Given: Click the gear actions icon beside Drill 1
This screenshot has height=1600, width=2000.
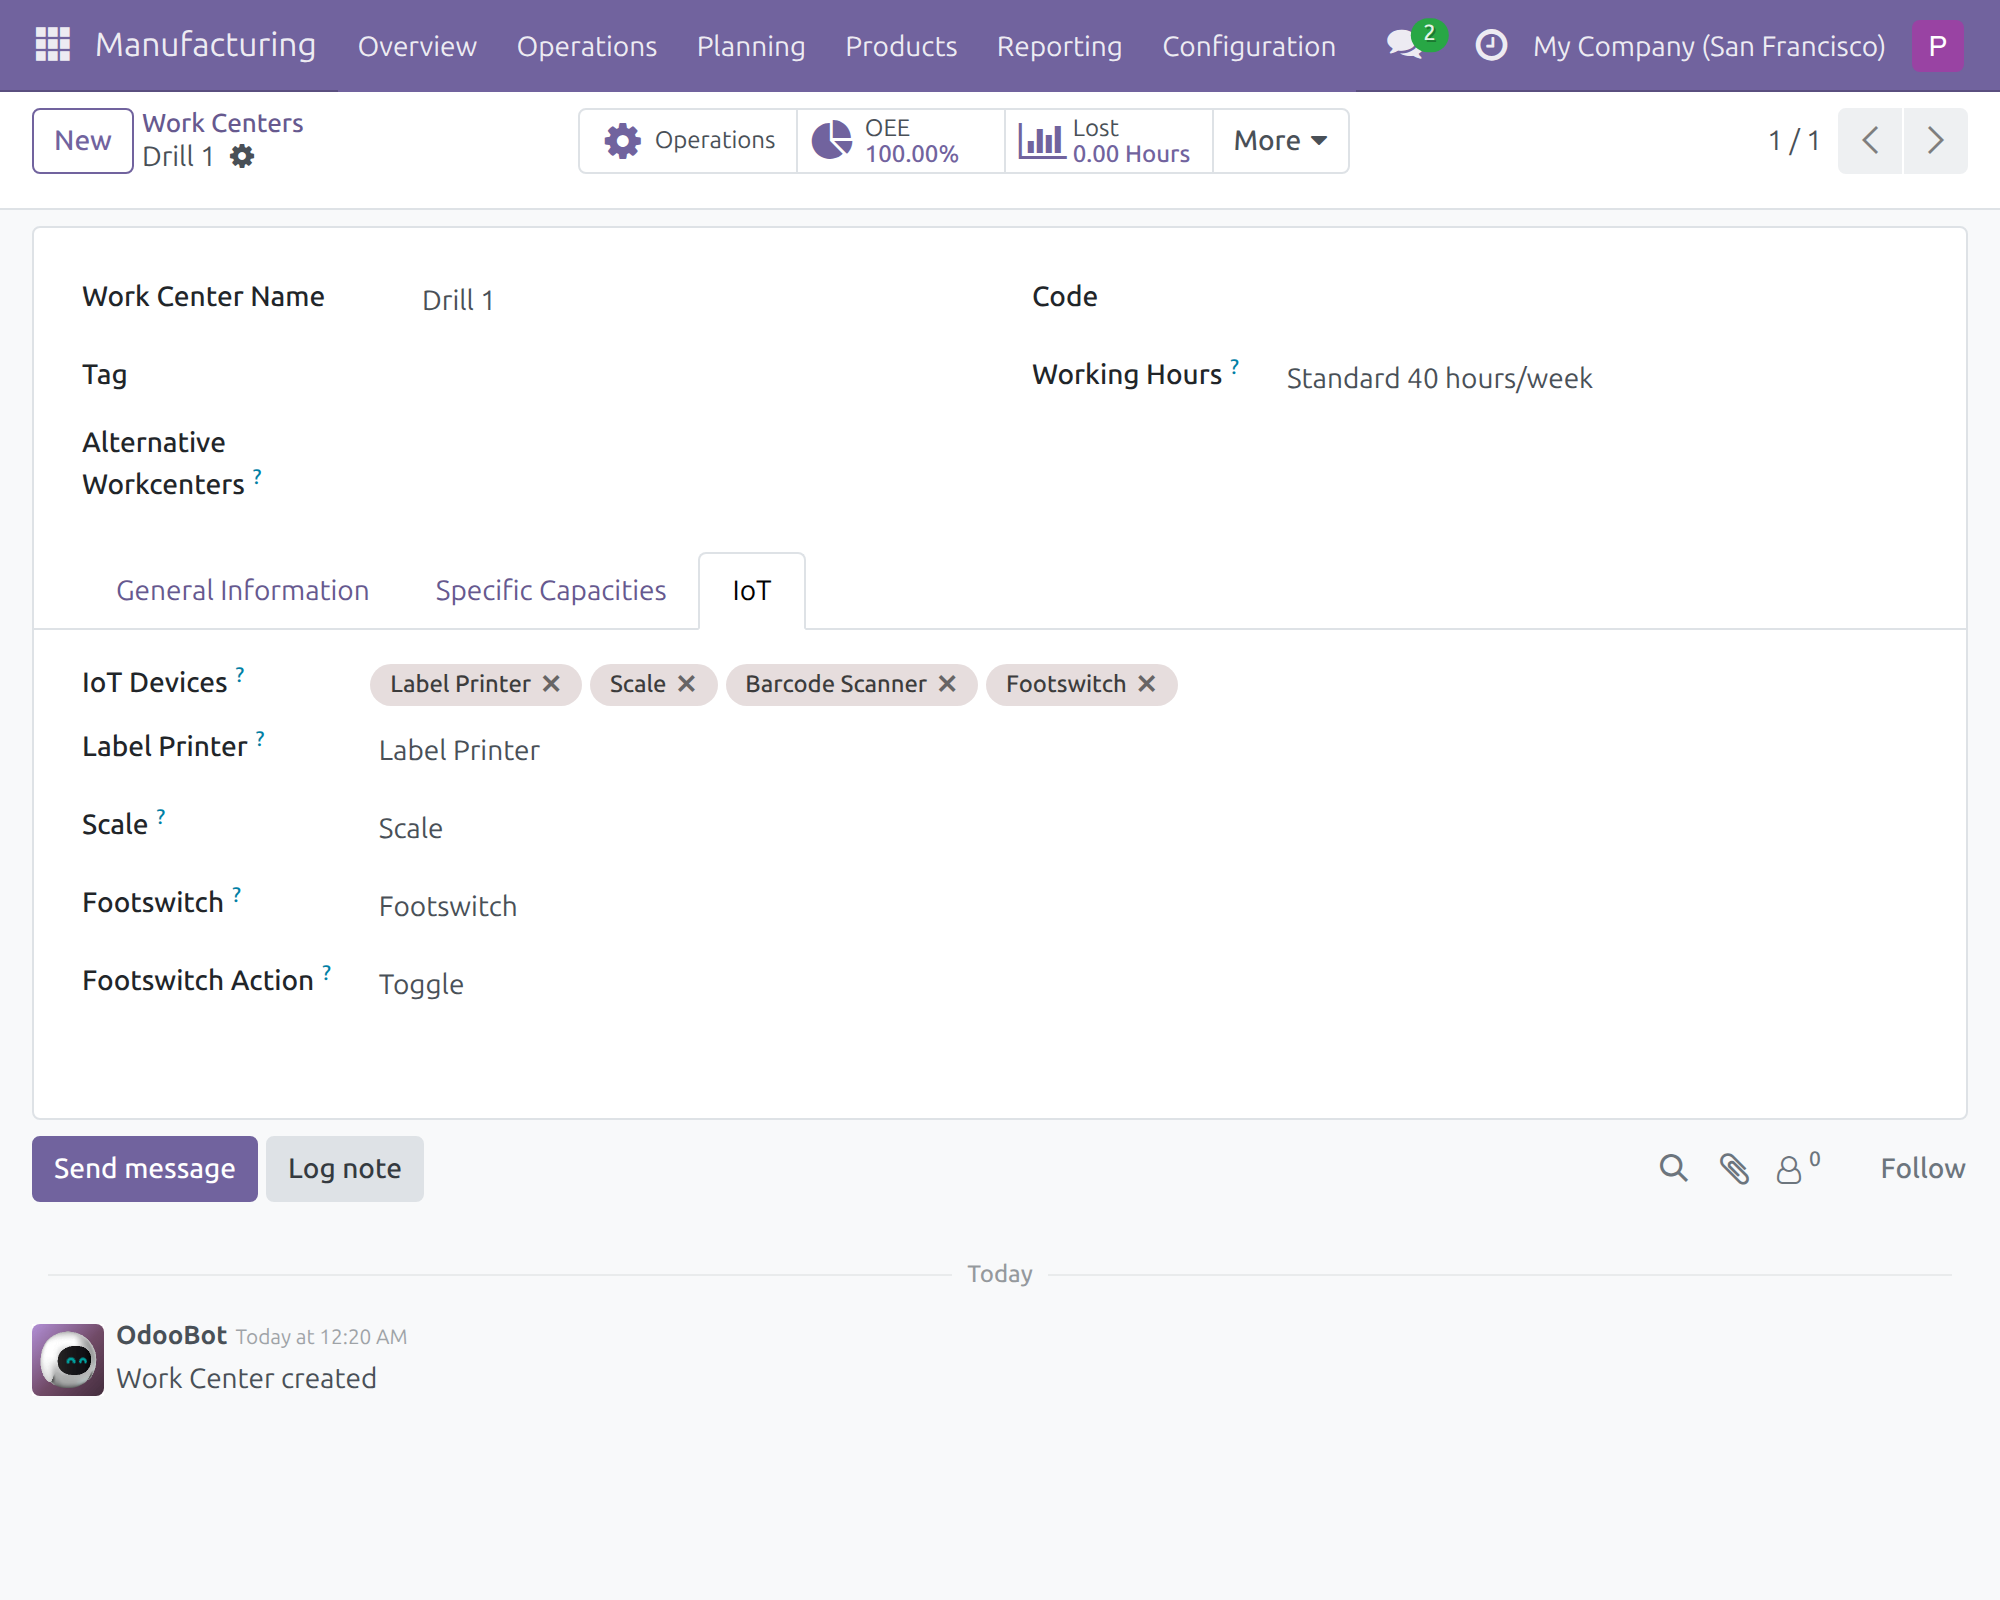Looking at the screenshot, I should (x=242, y=157).
